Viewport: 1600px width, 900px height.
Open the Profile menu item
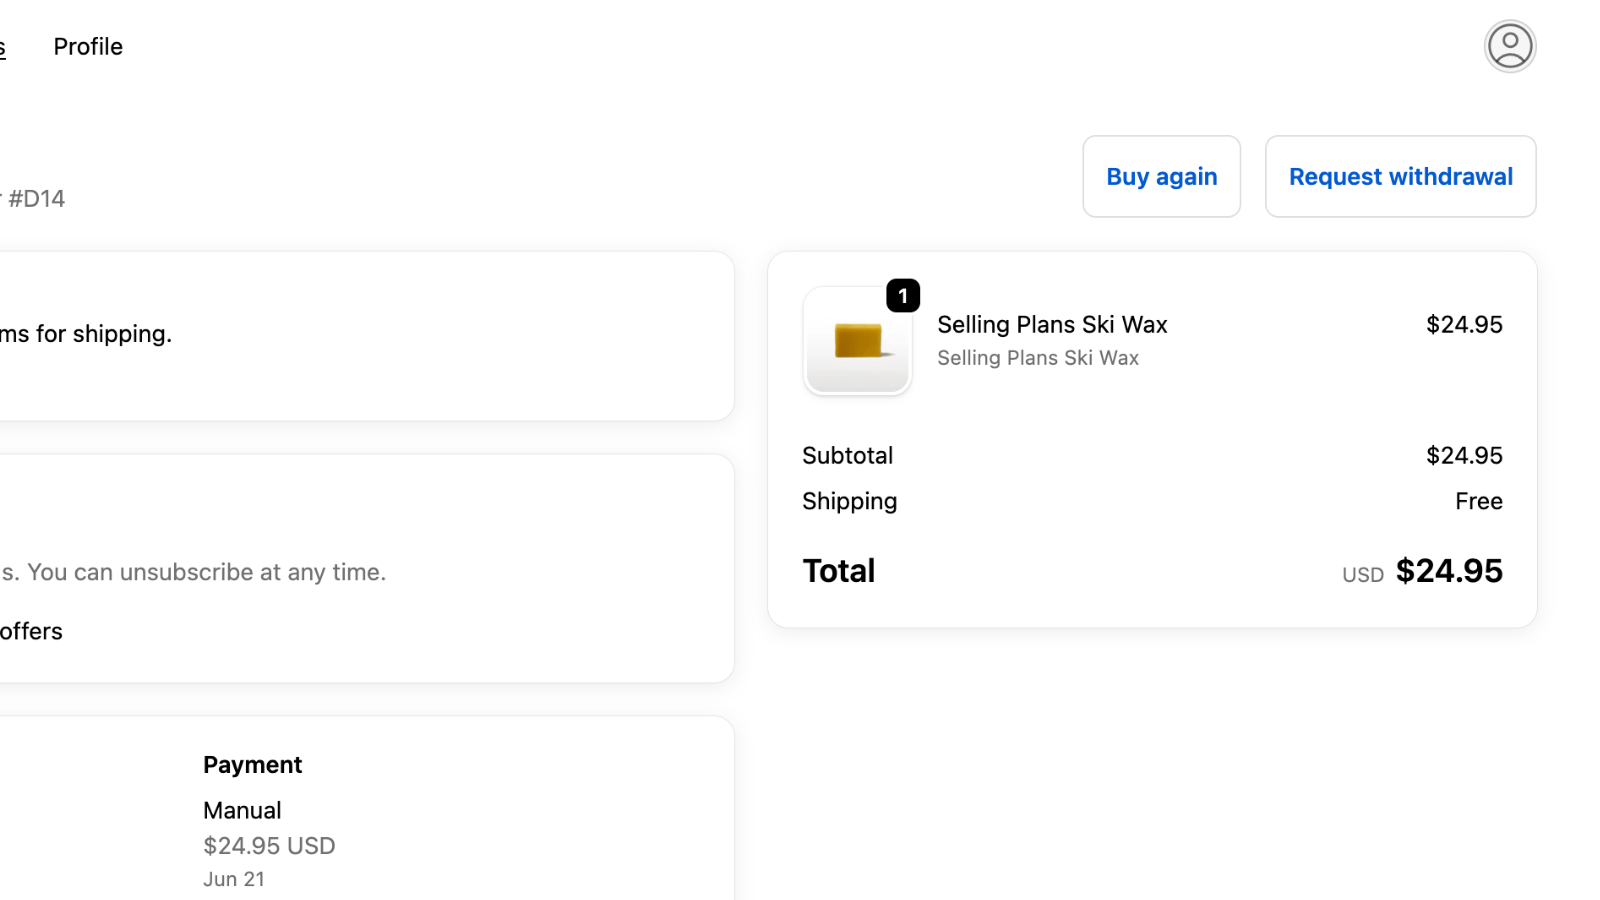pos(88,47)
